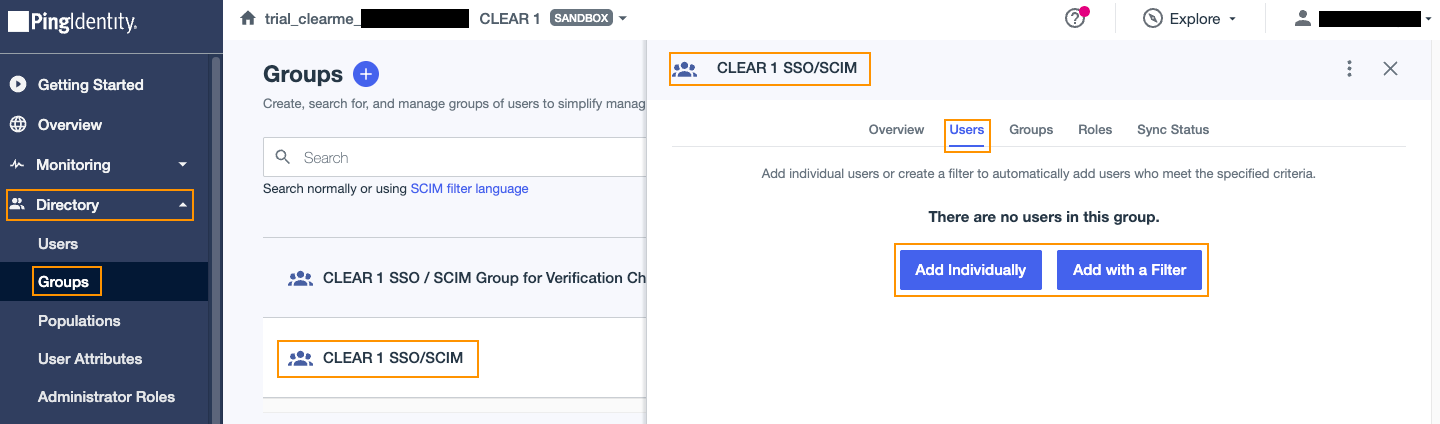Screen dimensions: 1440x424
Task: Click the compass icon beside Explore
Action: coord(1152,19)
